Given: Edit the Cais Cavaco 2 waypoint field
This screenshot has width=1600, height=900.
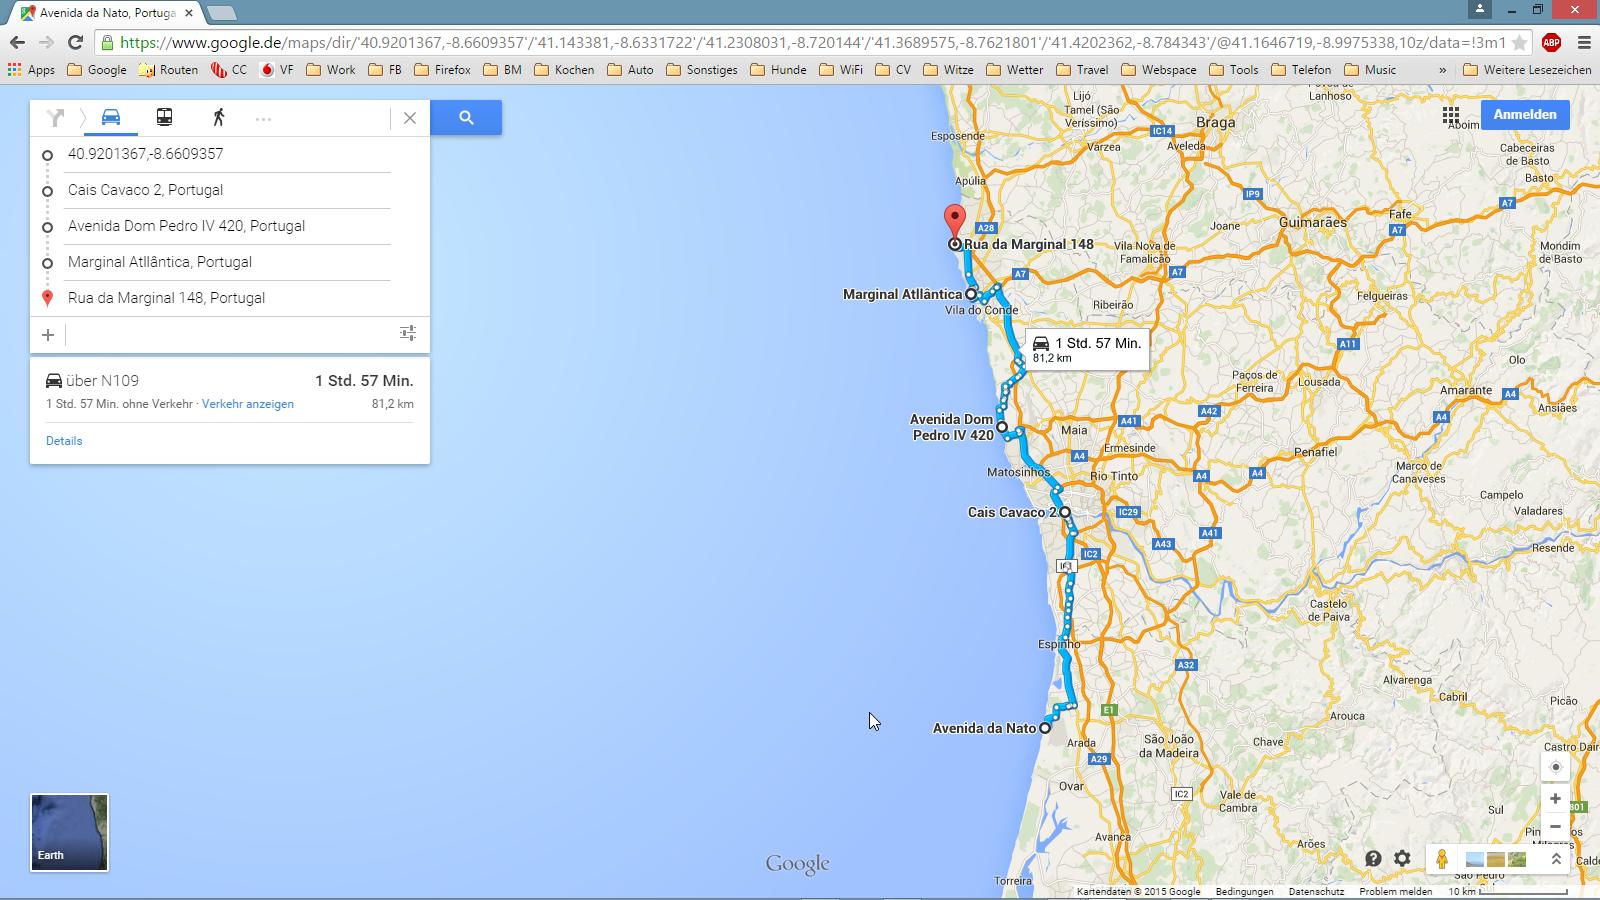Looking at the screenshot, I should (228, 190).
